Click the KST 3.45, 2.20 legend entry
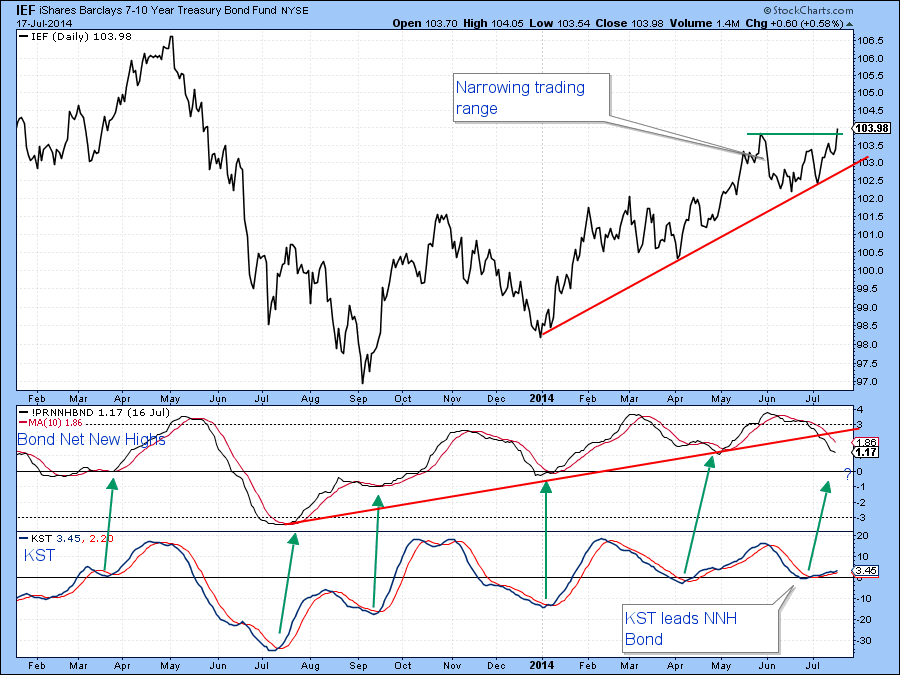 (x=66, y=538)
